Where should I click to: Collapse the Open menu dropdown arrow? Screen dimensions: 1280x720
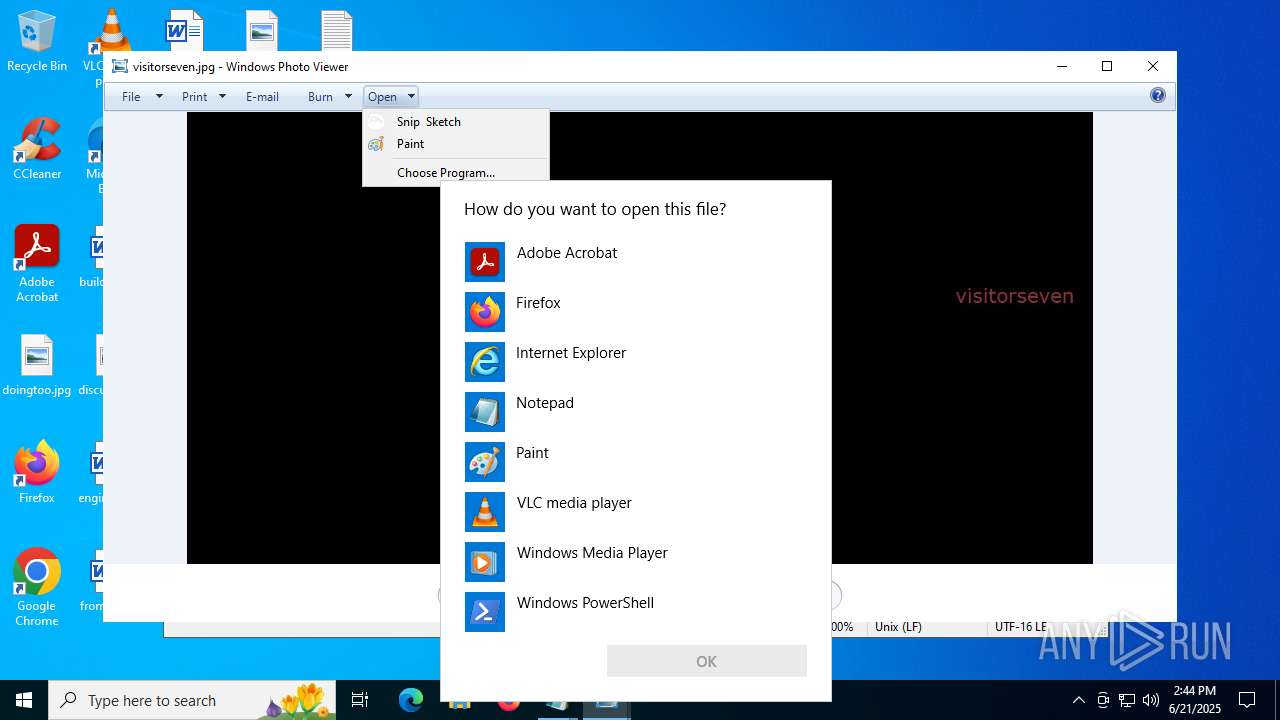[411, 96]
